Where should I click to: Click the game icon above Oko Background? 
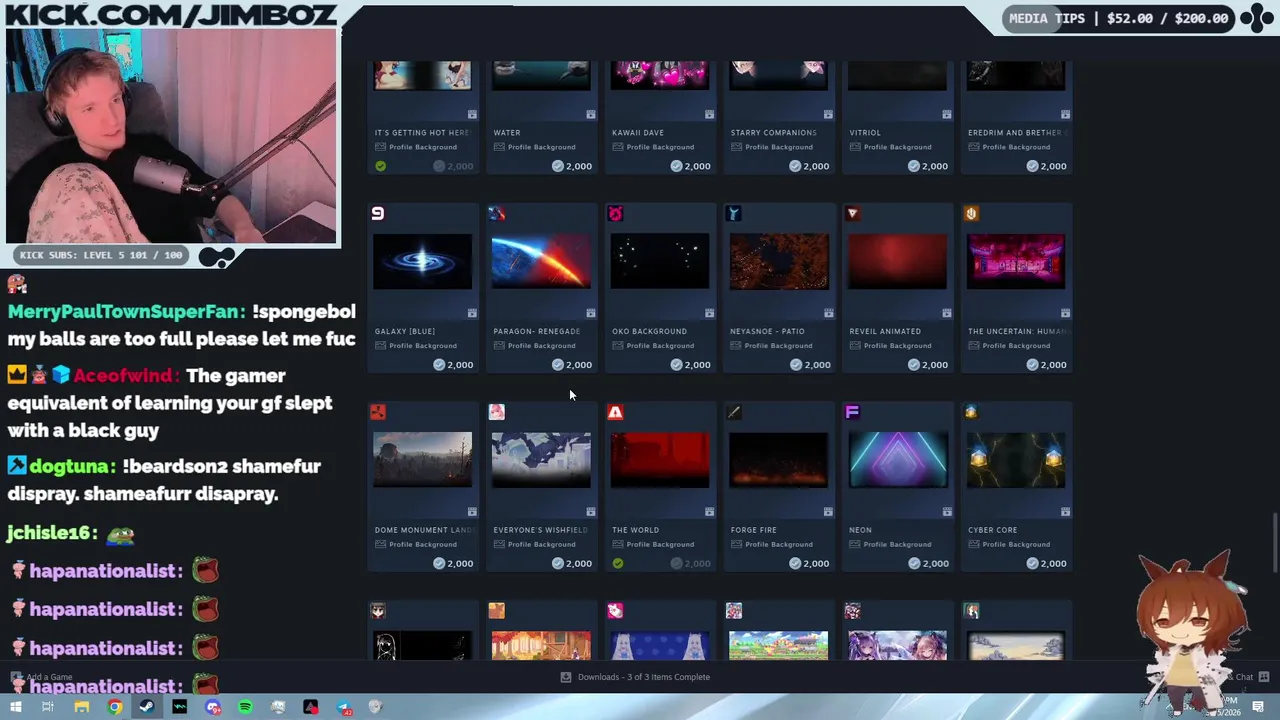pyautogui.click(x=615, y=213)
